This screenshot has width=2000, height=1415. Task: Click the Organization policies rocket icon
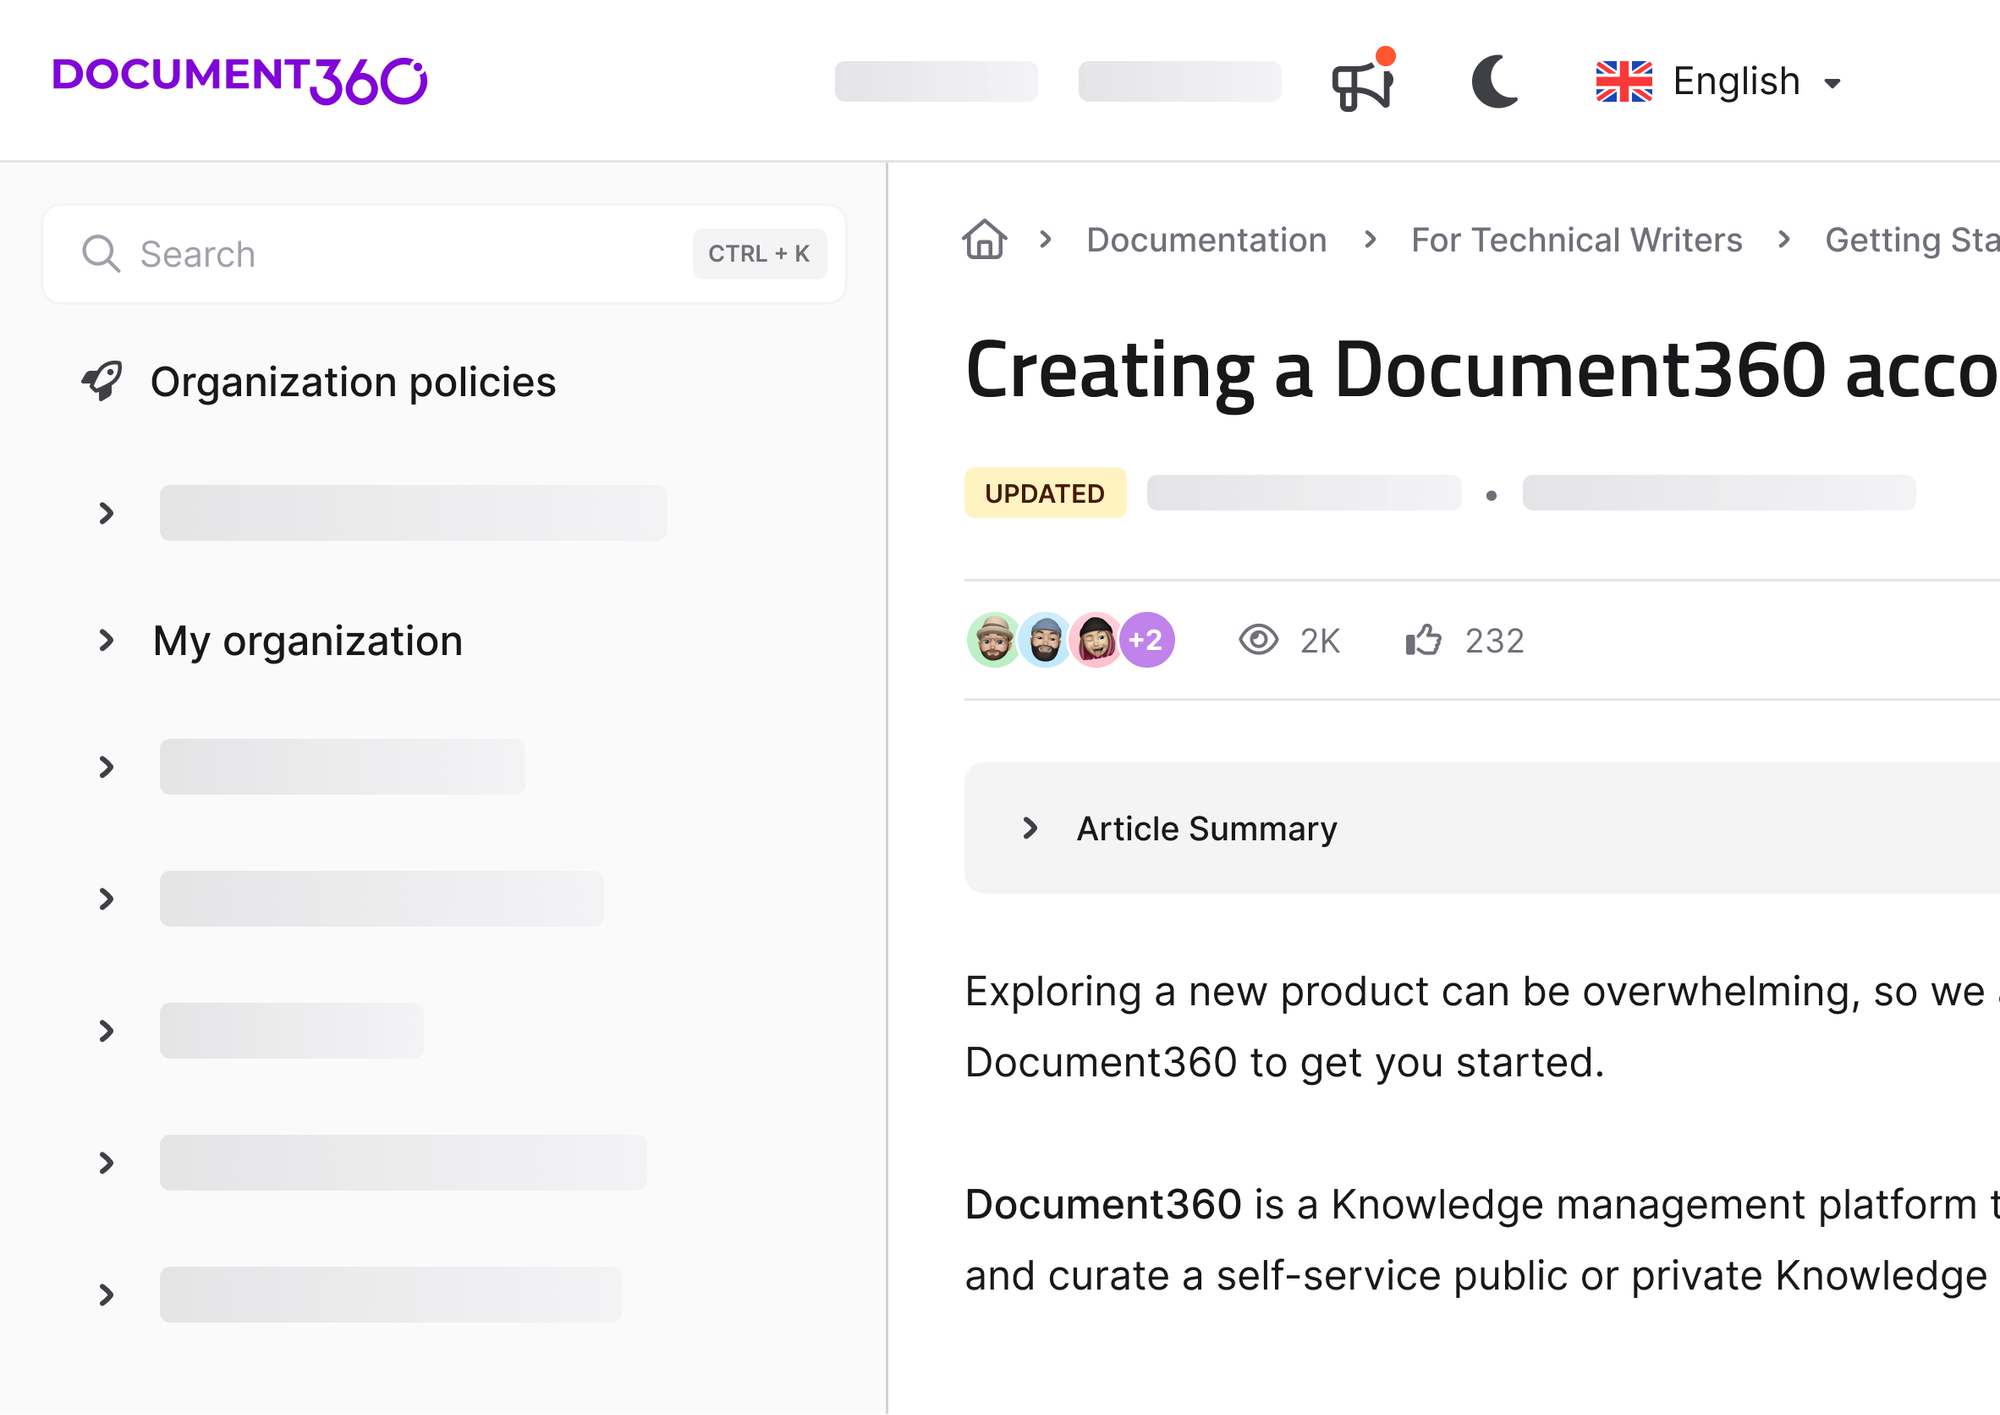102,381
